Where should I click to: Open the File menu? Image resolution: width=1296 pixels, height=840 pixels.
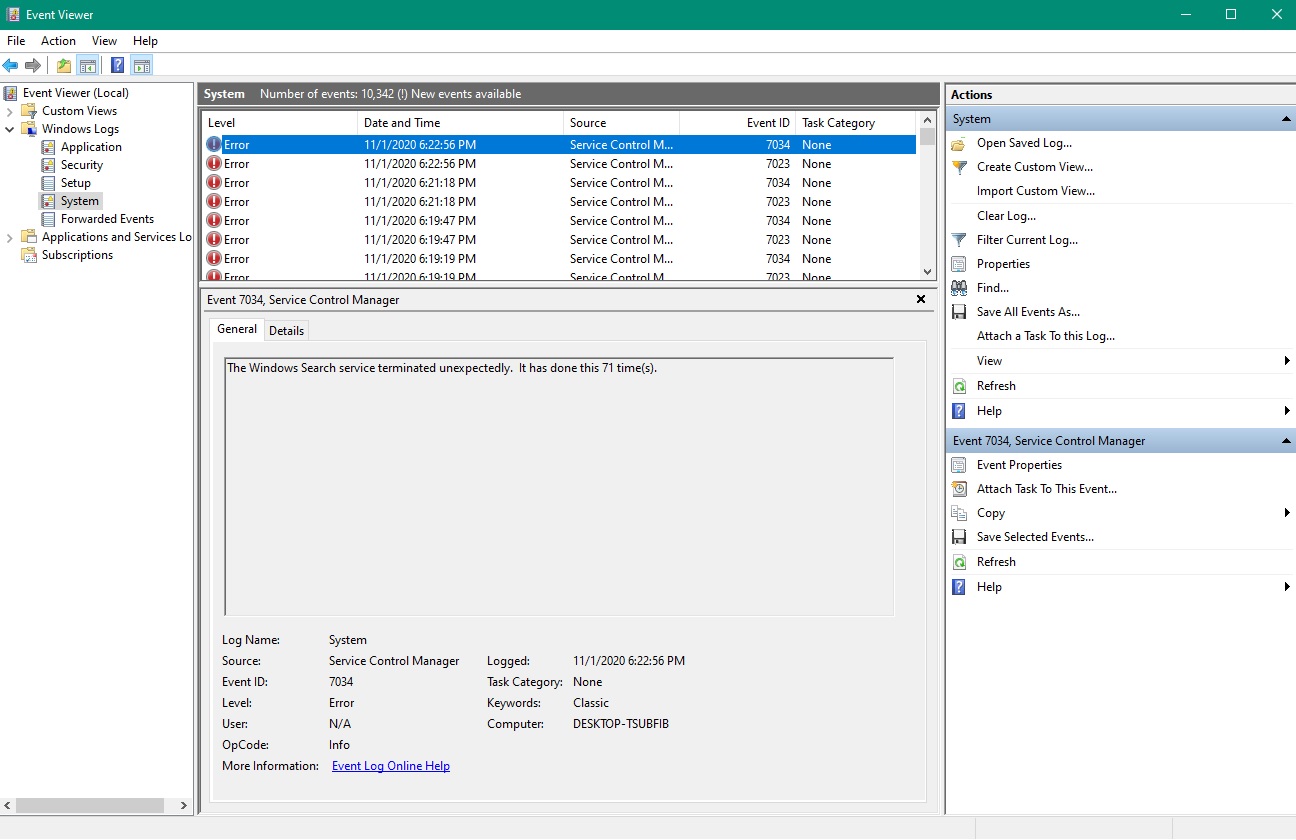(16, 41)
